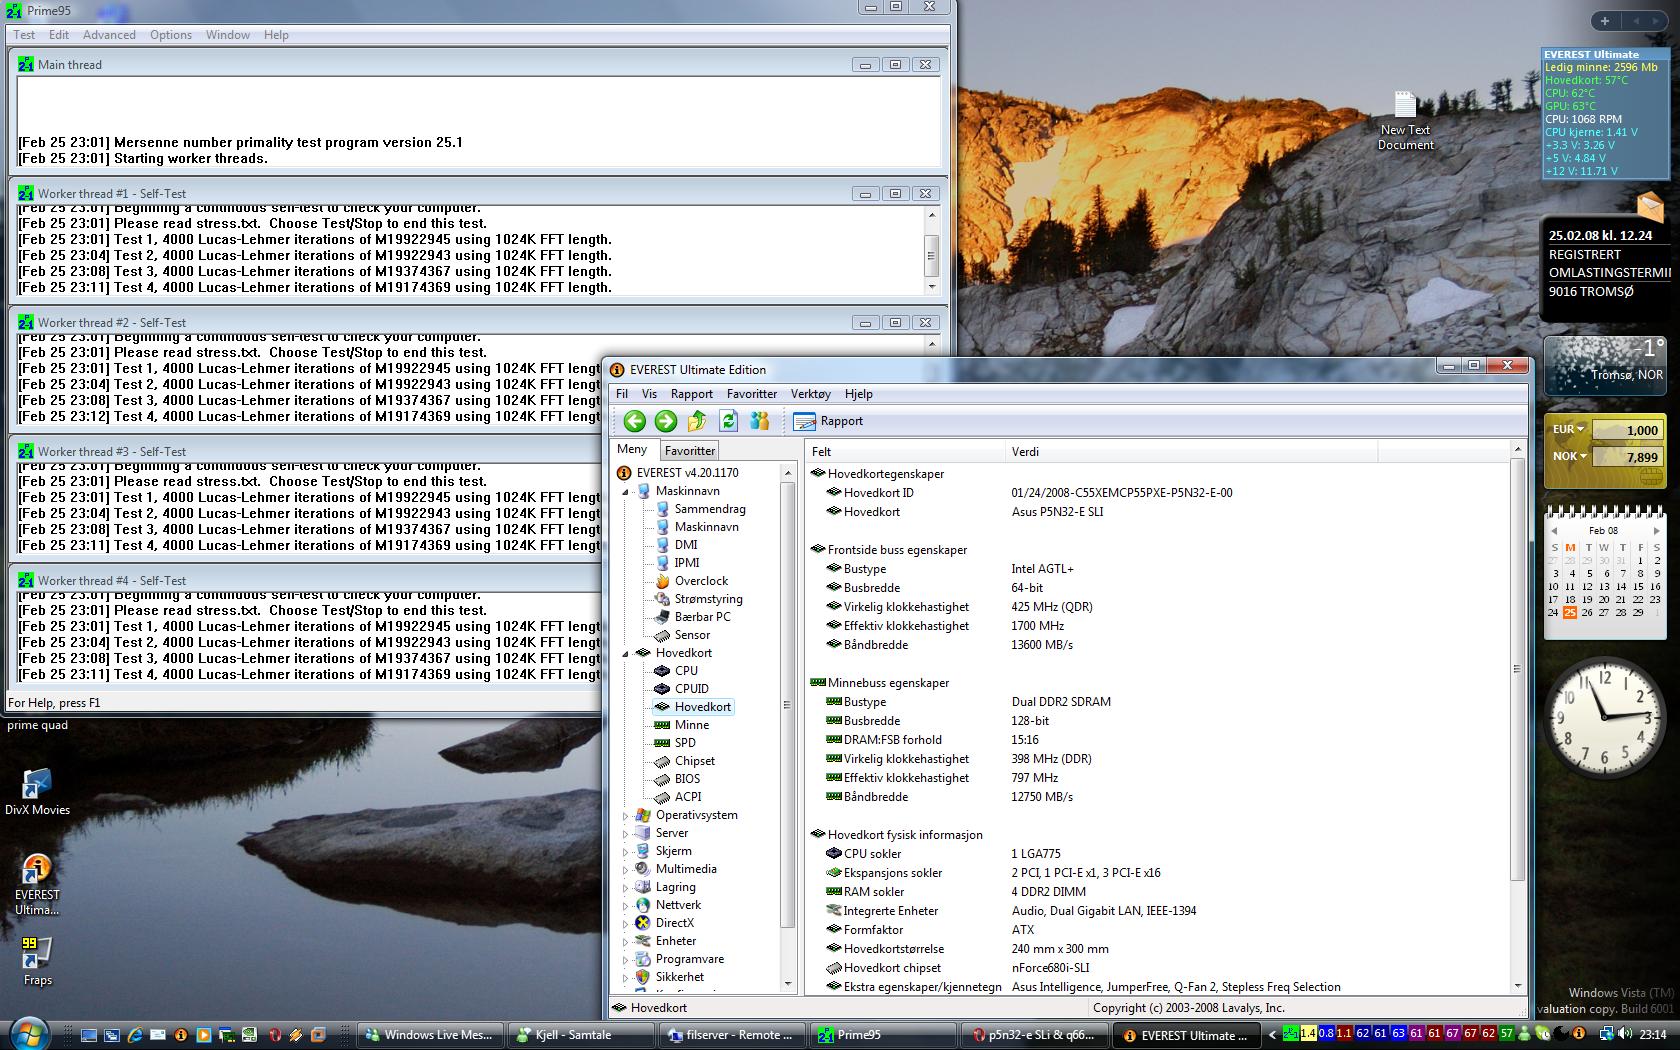Click the green Forward arrow in EVEREST toolbar
The width and height of the screenshot is (1680, 1050).
point(666,421)
